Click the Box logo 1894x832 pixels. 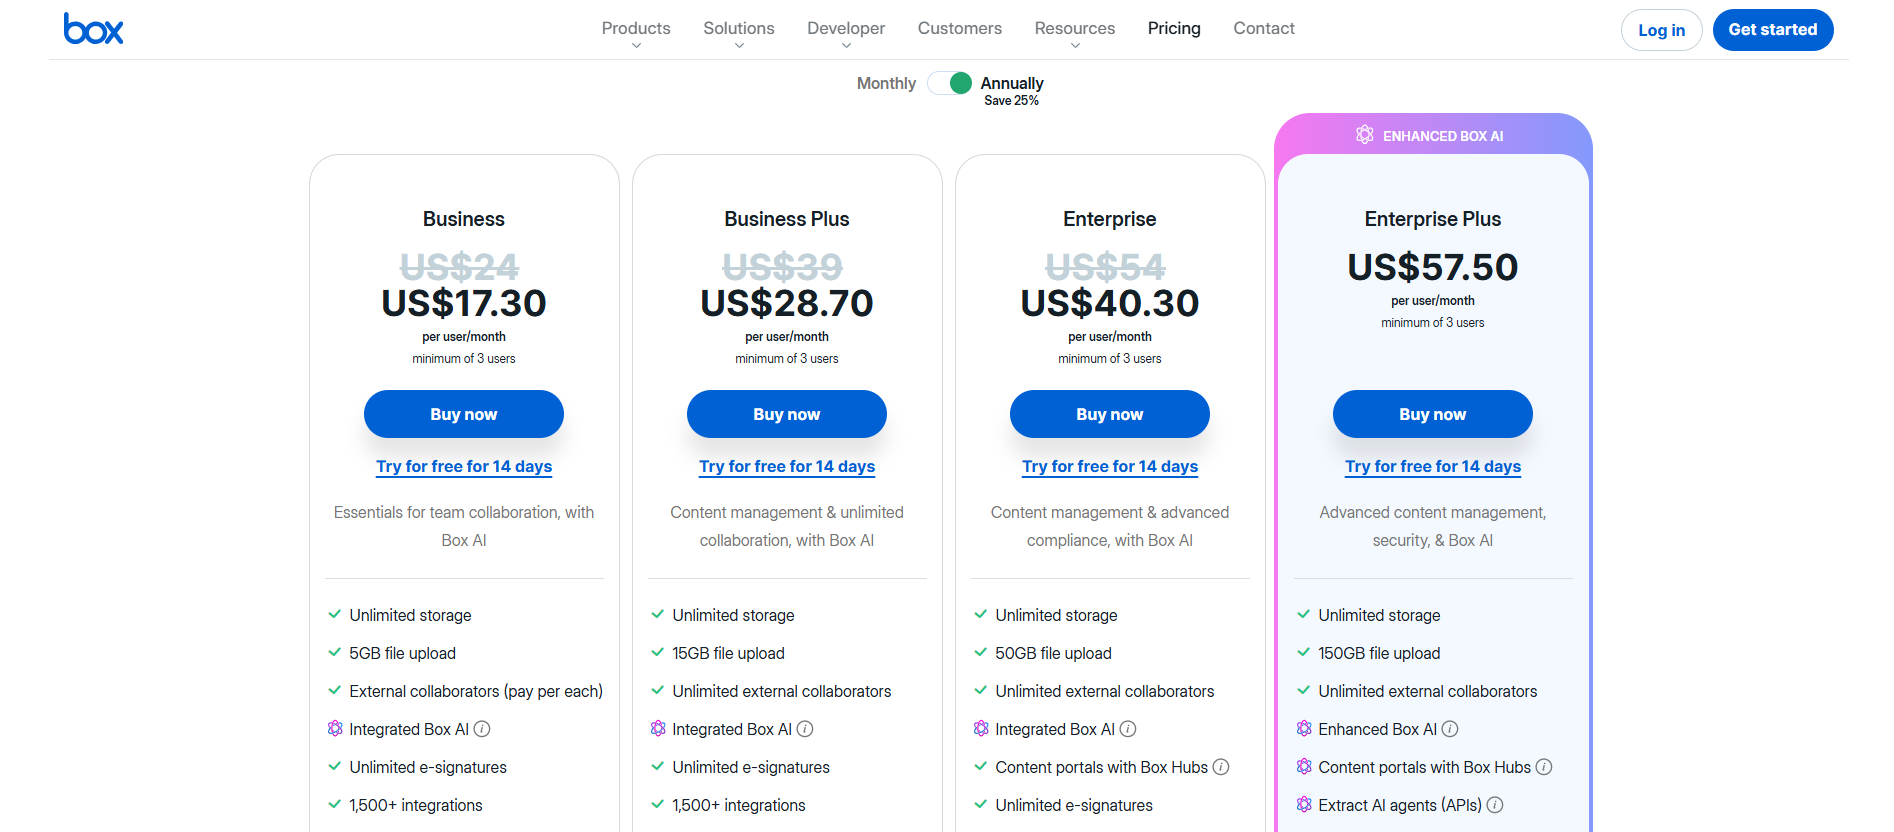point(93,29)
